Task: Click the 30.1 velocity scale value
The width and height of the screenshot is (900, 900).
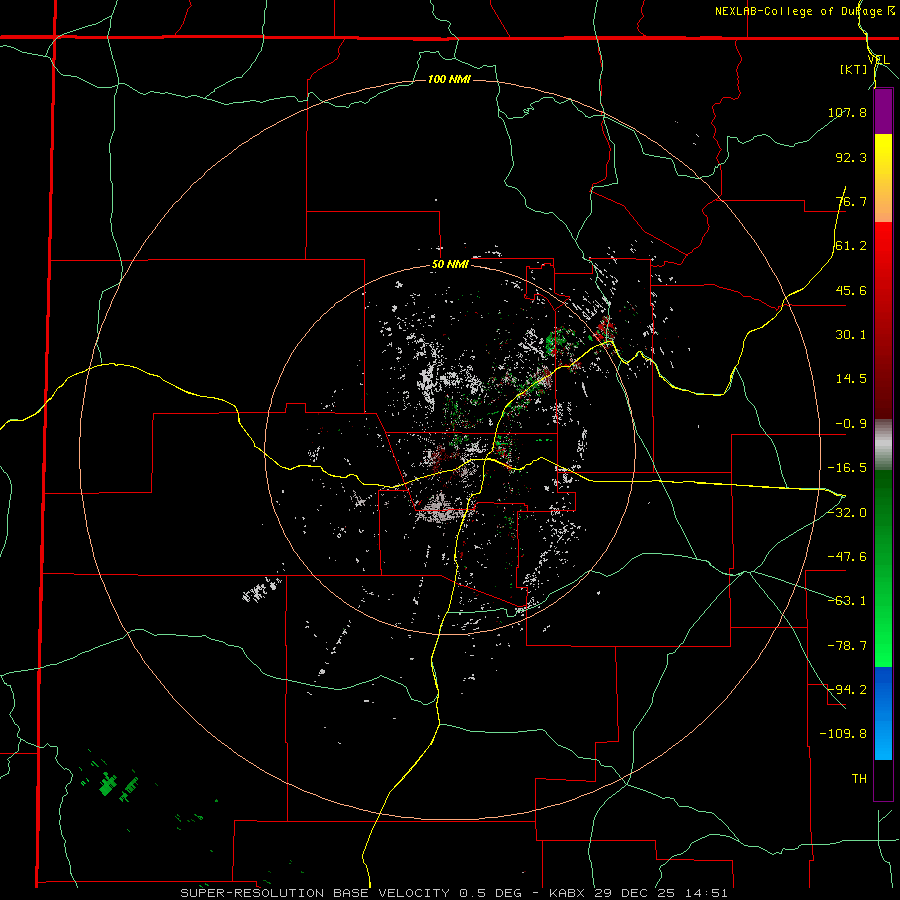Action: pos(851,335)
